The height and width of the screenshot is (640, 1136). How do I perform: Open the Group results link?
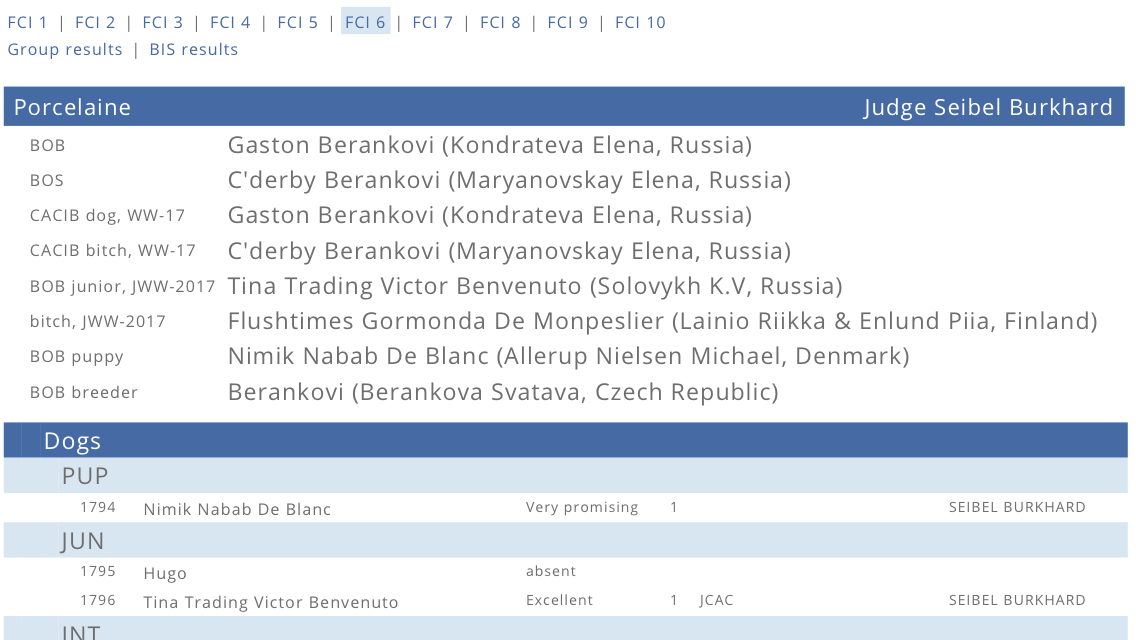65,49
